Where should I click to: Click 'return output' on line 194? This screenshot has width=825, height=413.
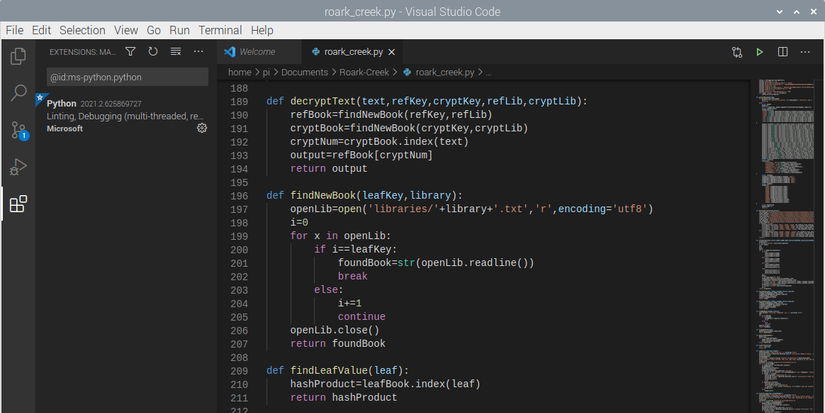point(329,169)
